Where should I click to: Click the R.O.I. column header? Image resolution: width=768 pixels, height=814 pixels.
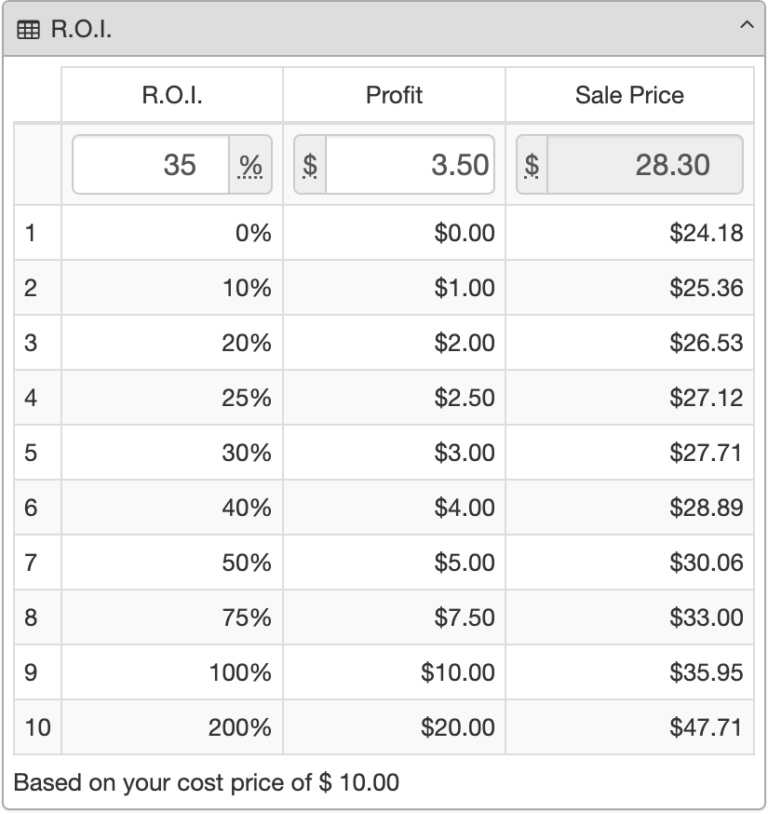pyautogui.click(x=170, y=95)
